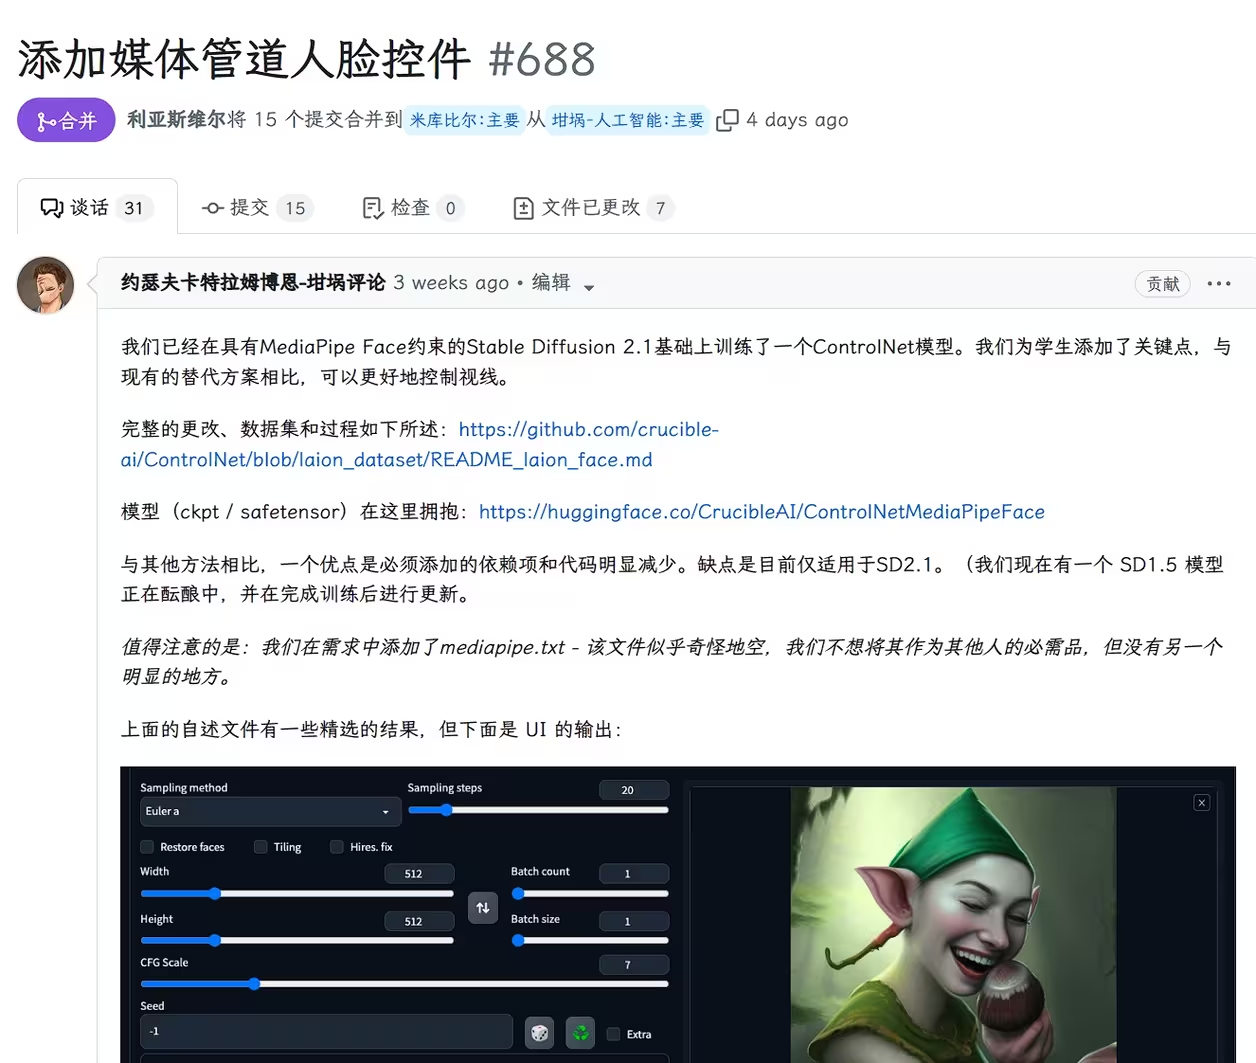Click the file diff icon beside 文件已更改
This screenshot has height=1063, width=1256.
[x=523, y=208]
